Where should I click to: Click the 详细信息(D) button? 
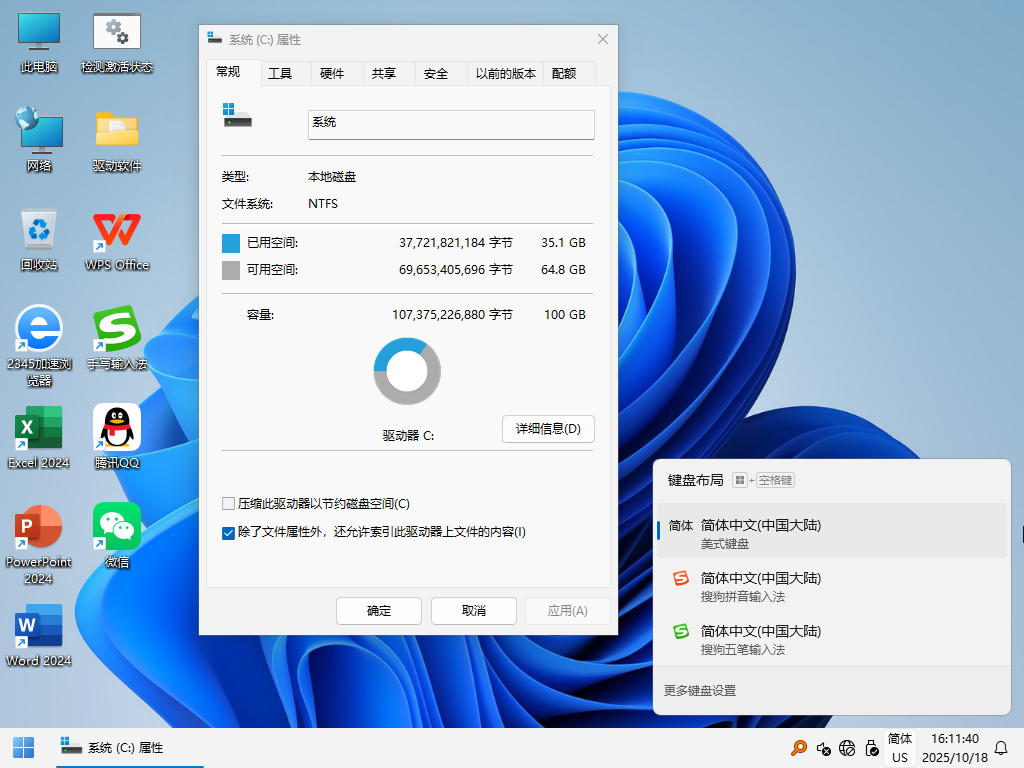click(548, 429)
